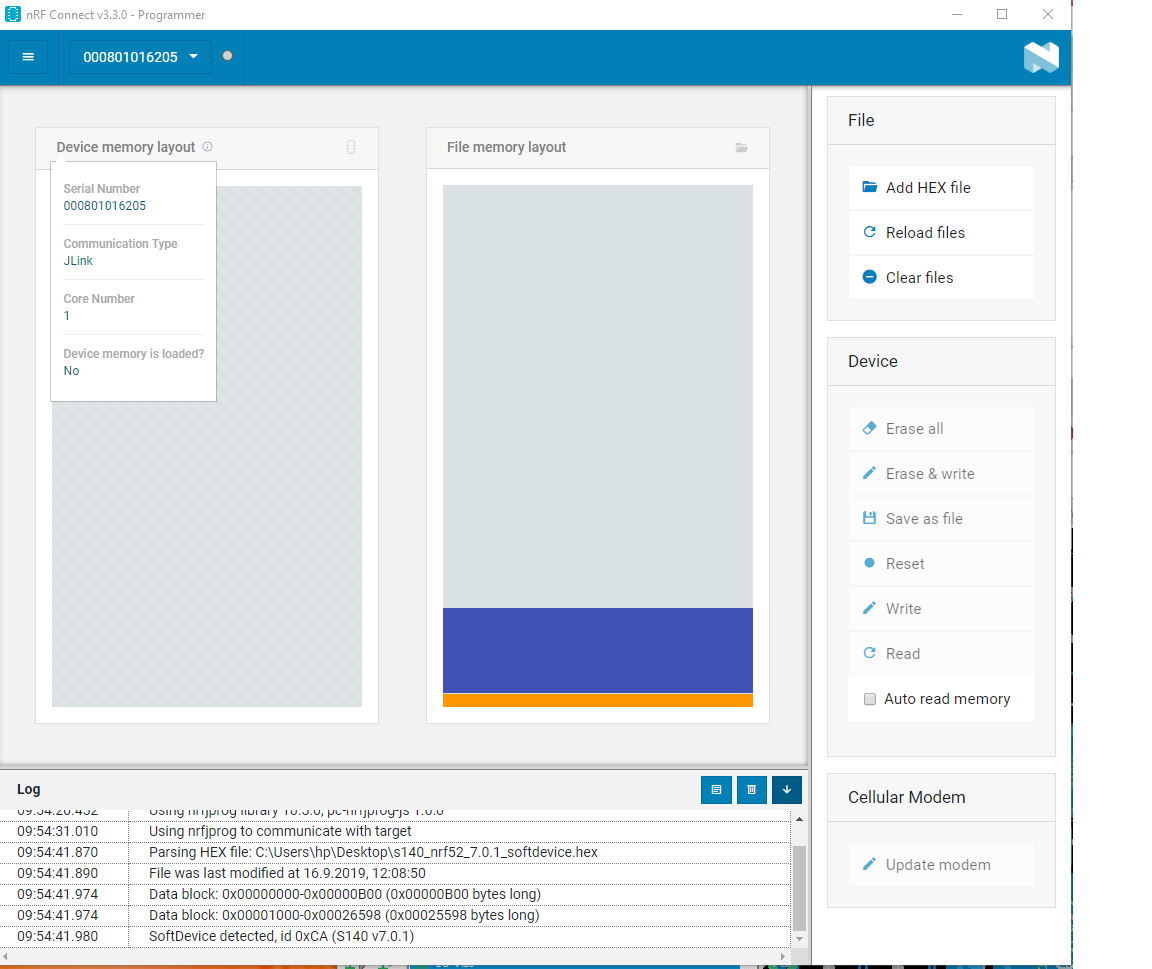Open device selector dropdown 000801016205
The height and width of the screenshot is (969, 1152).
click(x=140, y=57)
